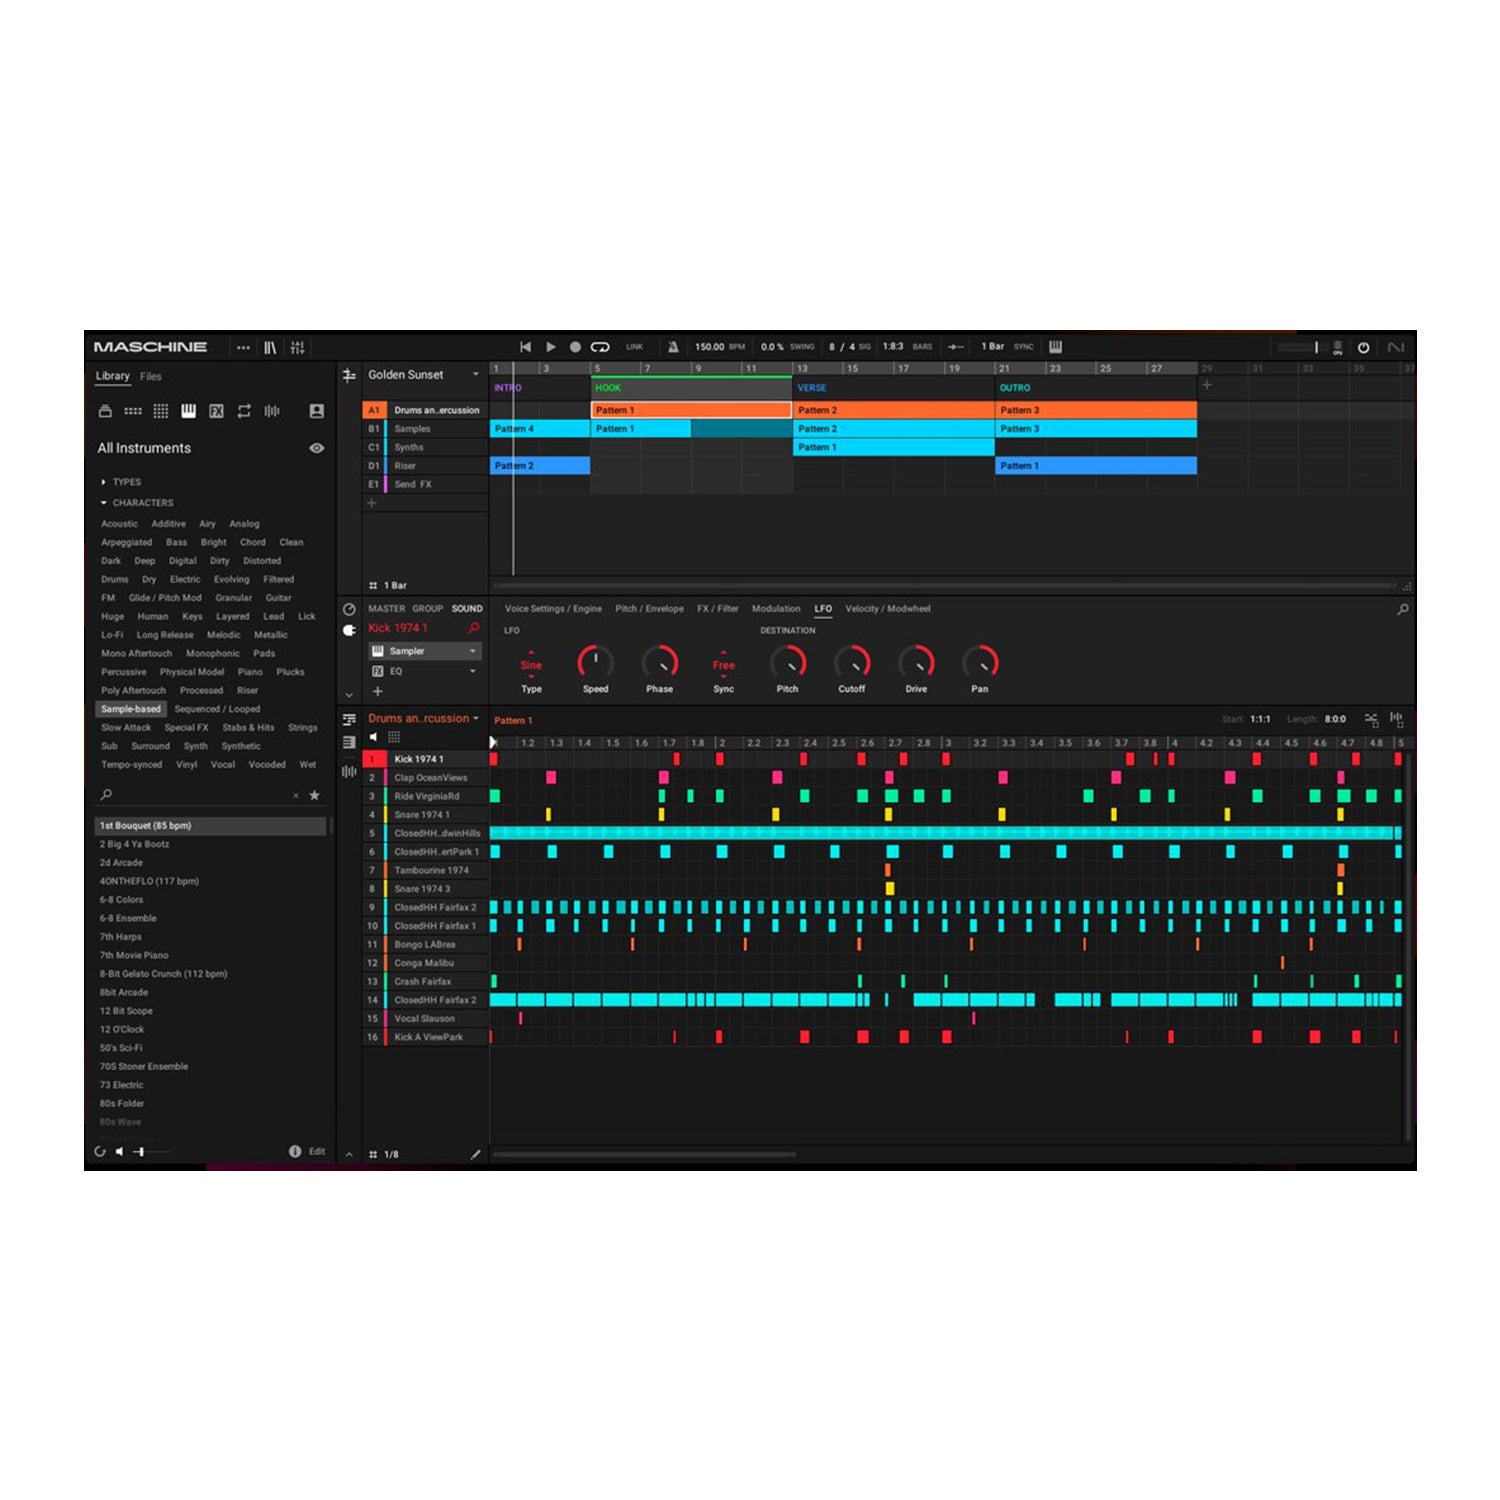Image resolution: width=1500 pixels, height=1500 pixels.
Task: Select the Loops filter icon in browser
Action: (x=244, y=411)
